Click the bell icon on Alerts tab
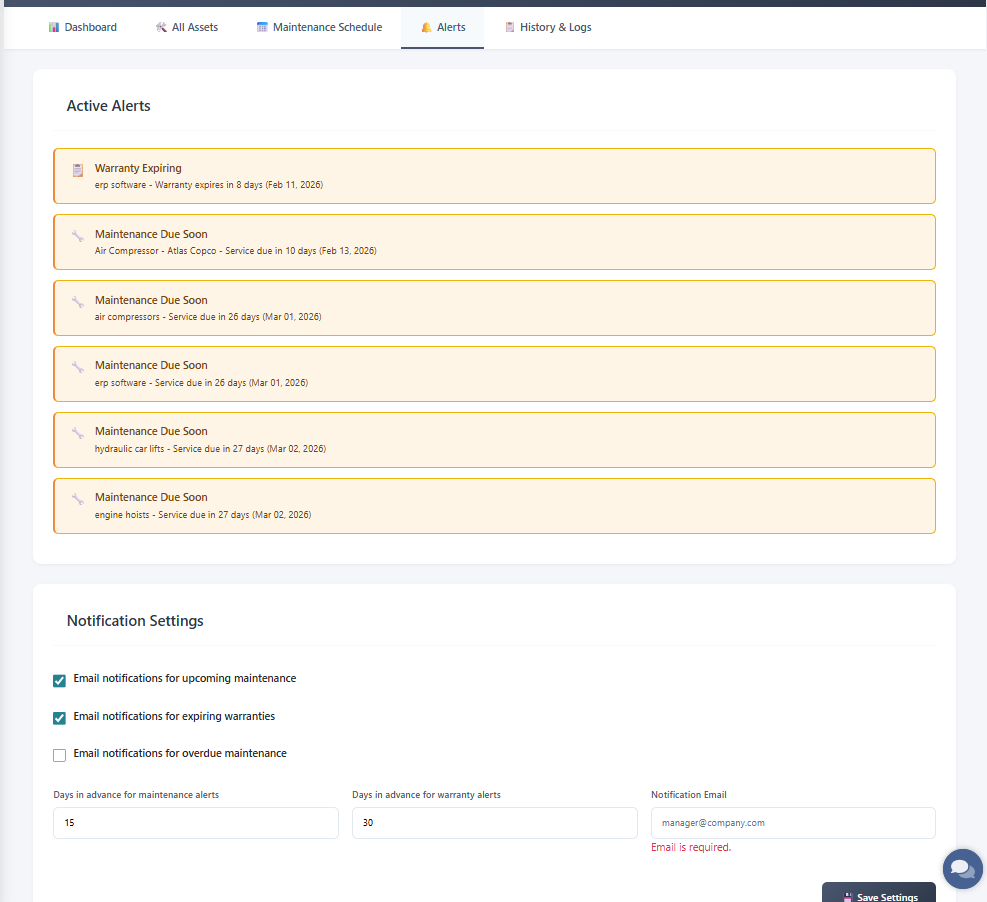The height and width of the screenshot is (902, 987). 427,28
